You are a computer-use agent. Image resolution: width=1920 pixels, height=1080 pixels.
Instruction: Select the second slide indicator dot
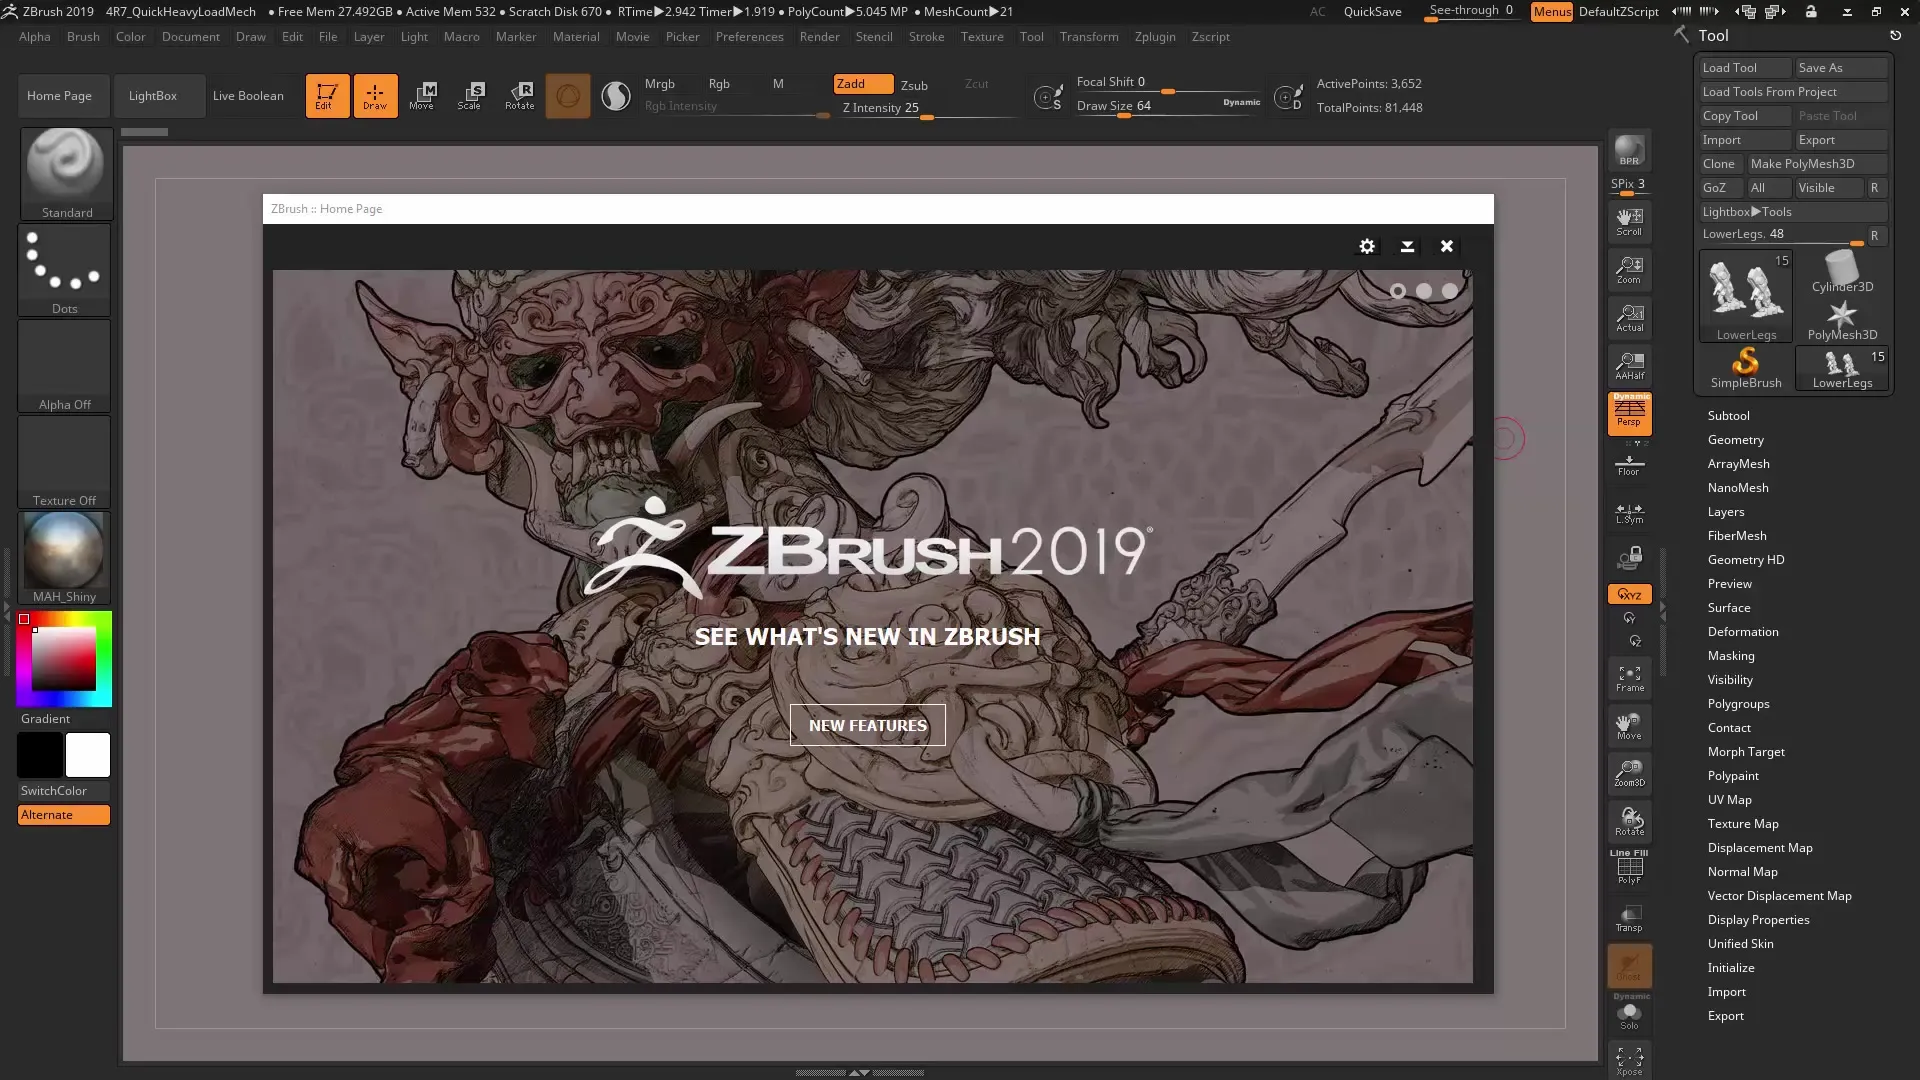click(x=1424, y=291)
